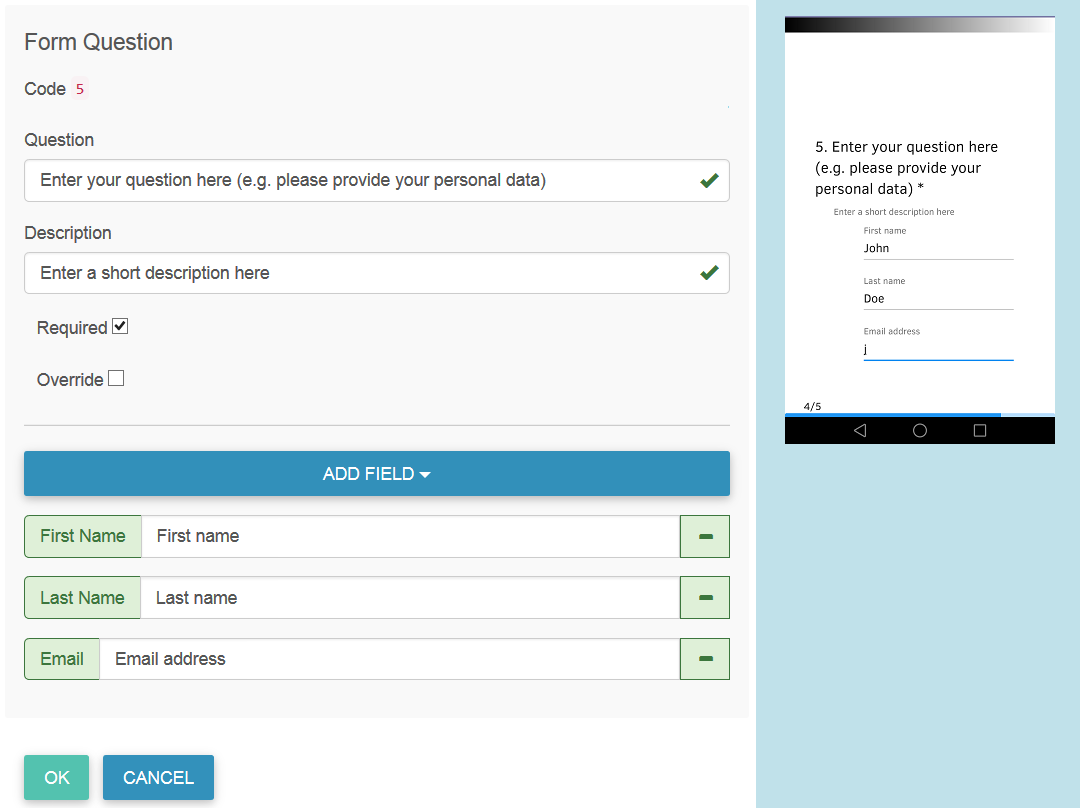Click the green Email field type label
Image resolution: width=1080 pixels, height=808 pixels.
(x=62, y=659)
